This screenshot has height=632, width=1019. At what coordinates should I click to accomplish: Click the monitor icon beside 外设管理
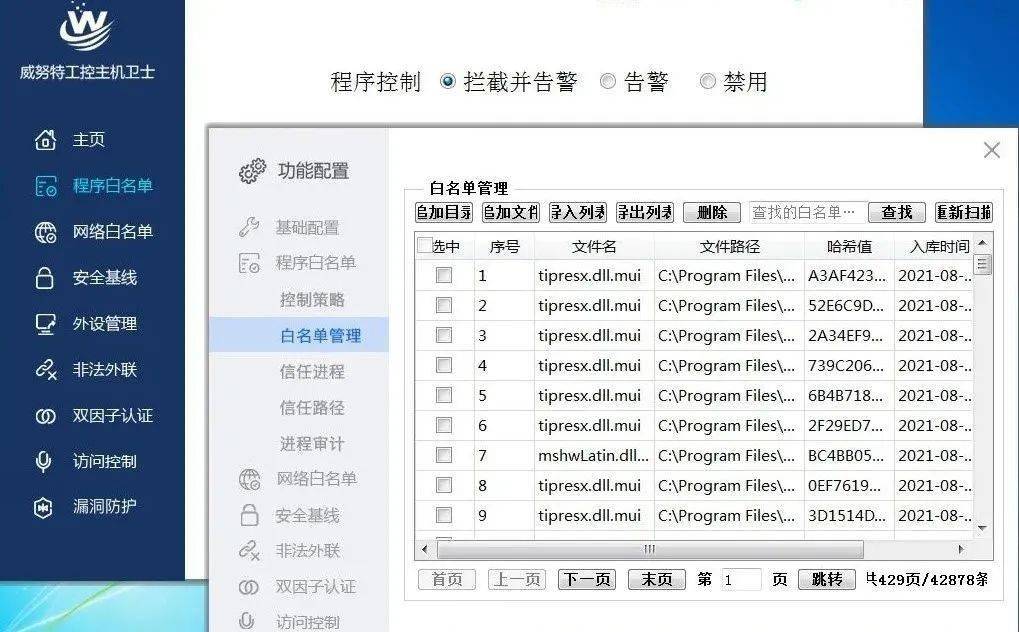click(45, 324)
